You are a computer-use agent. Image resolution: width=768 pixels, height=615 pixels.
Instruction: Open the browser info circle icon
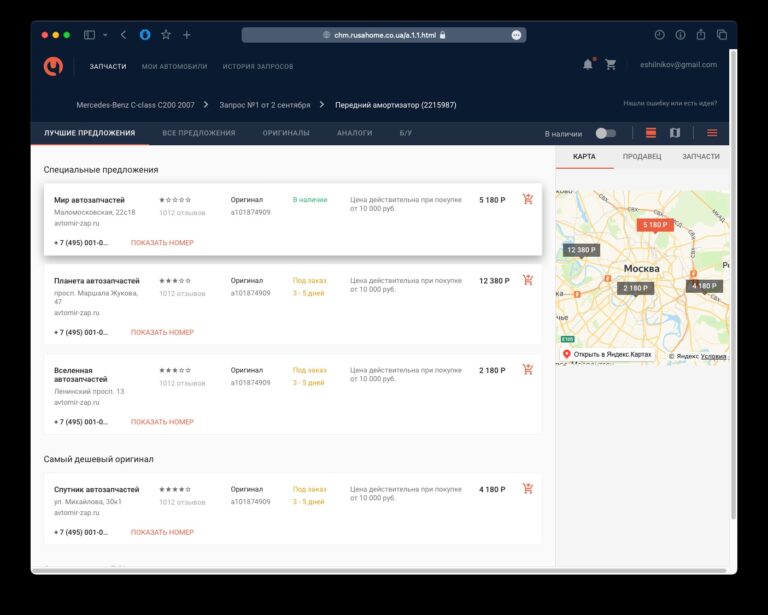(680, 35)
